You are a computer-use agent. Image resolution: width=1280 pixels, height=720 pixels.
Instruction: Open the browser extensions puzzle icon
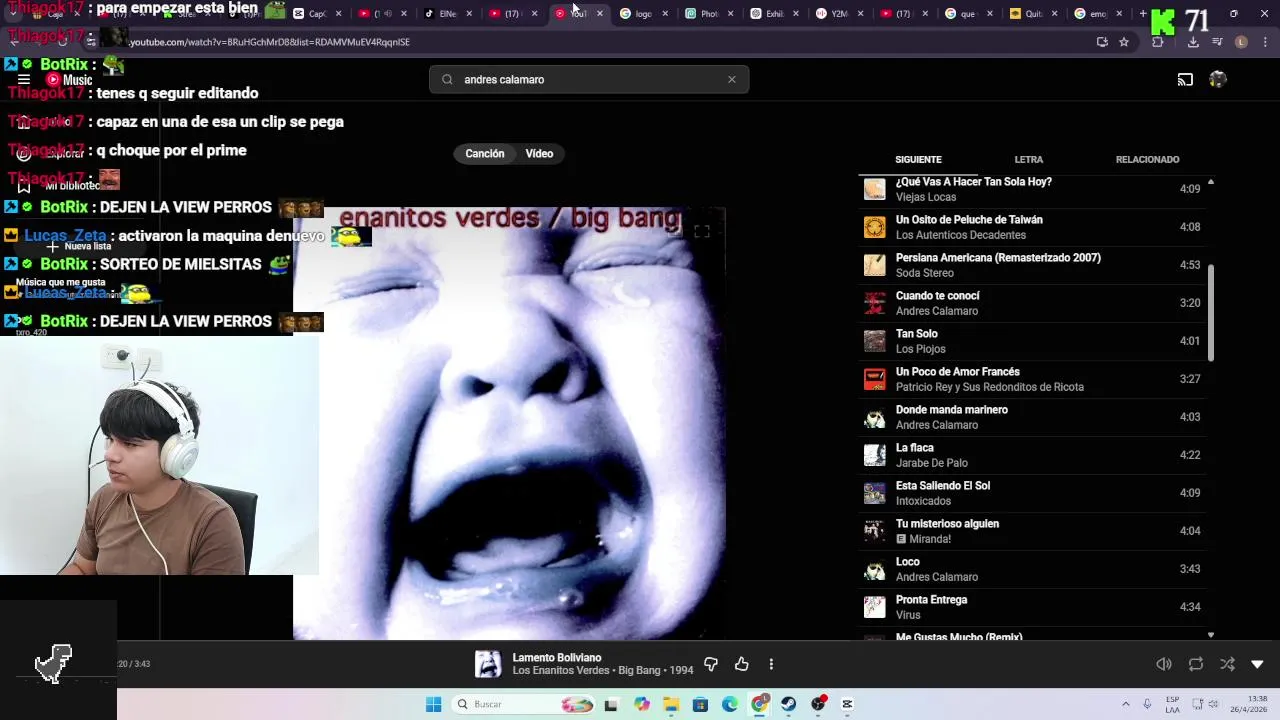(1158, 42)
